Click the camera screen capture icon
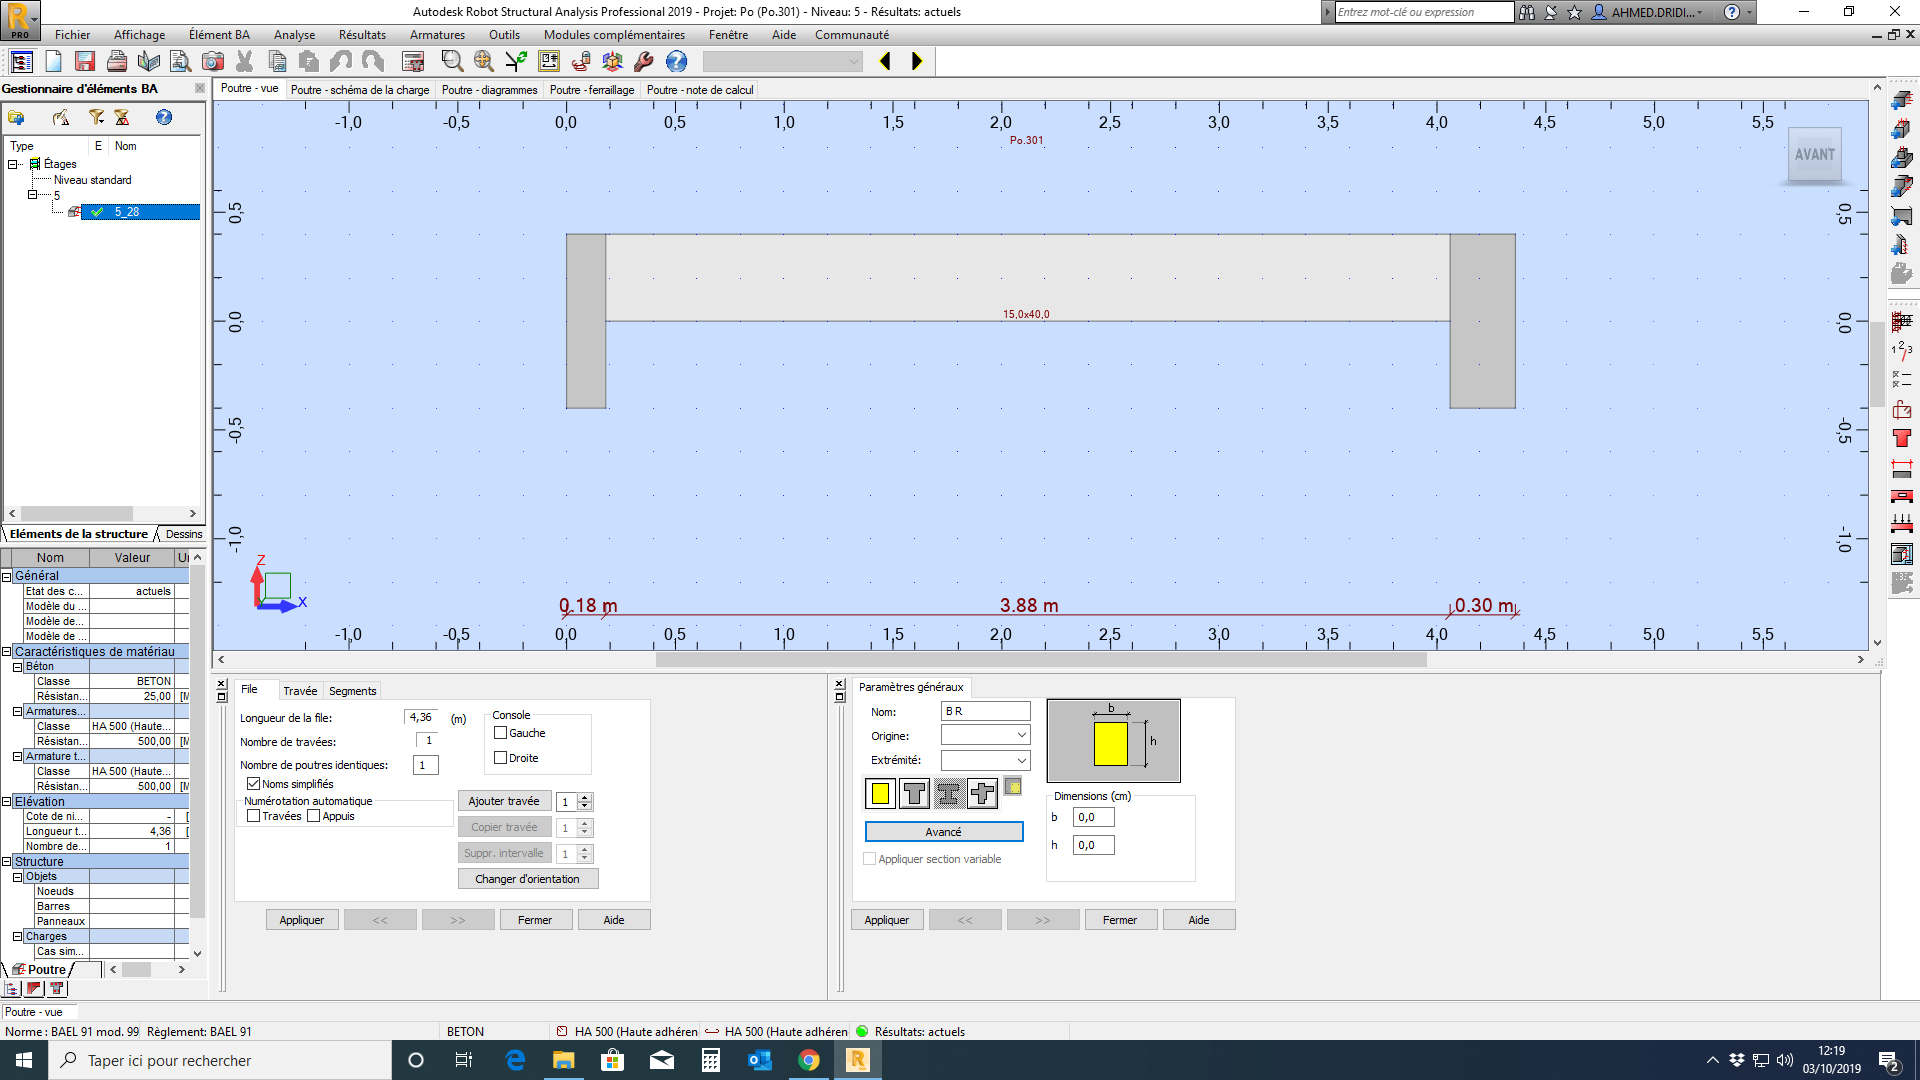 click(x=213, y=62)
